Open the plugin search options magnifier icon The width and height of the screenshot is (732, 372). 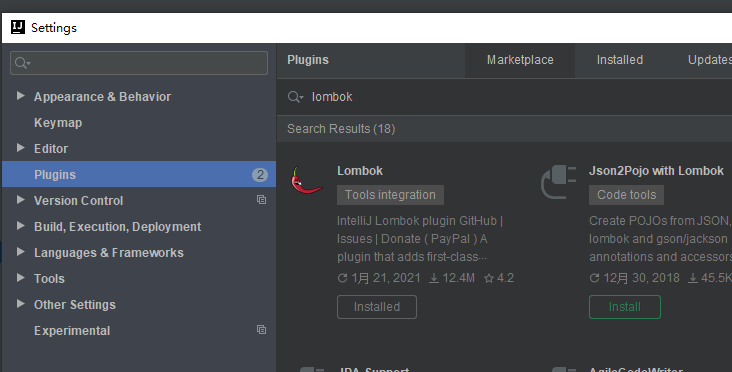click(296, 97)
